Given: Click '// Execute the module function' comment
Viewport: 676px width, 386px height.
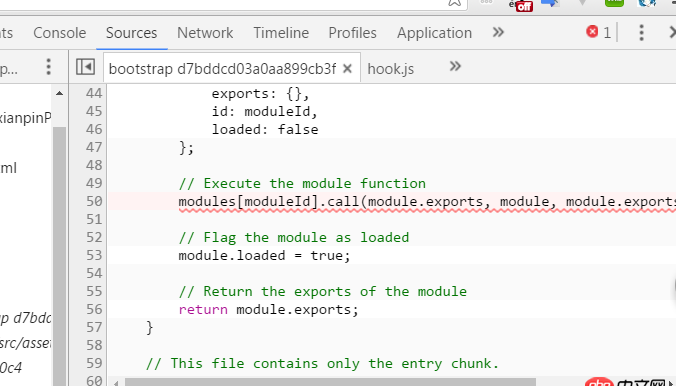Looking at the screenshot, I should click(302, 183).
